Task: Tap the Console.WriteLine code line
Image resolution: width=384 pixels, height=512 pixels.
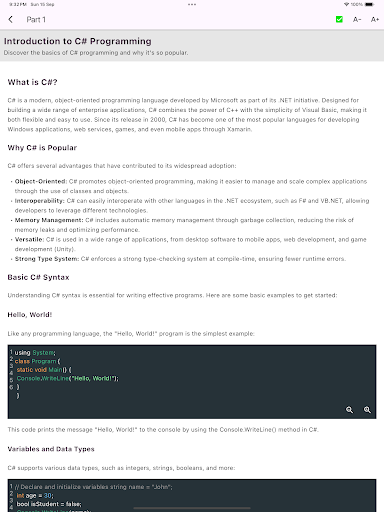Action: pos(67,378)
